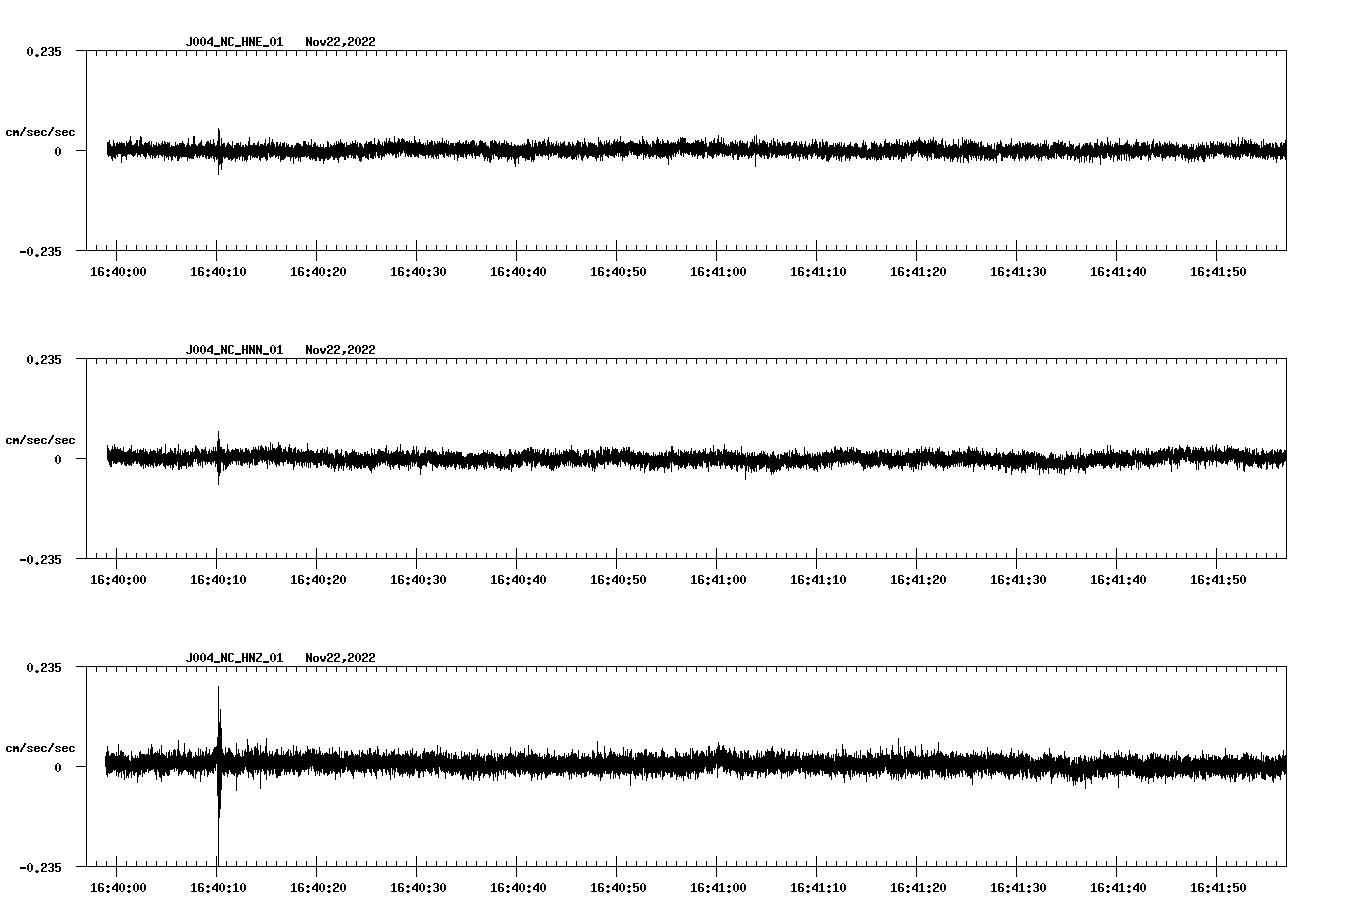Click 16:40:00 label under the HNE plot
This screenshot has height=924, width=1358.
coord(118,272)
